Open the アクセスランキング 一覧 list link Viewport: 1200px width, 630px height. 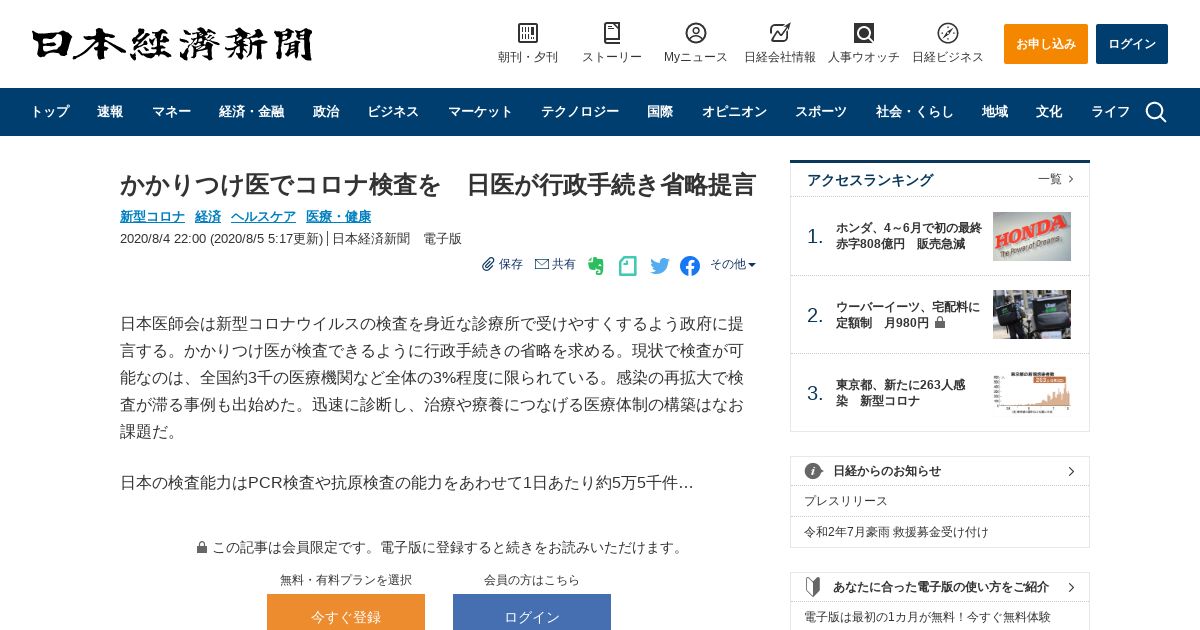point(1056,179)
